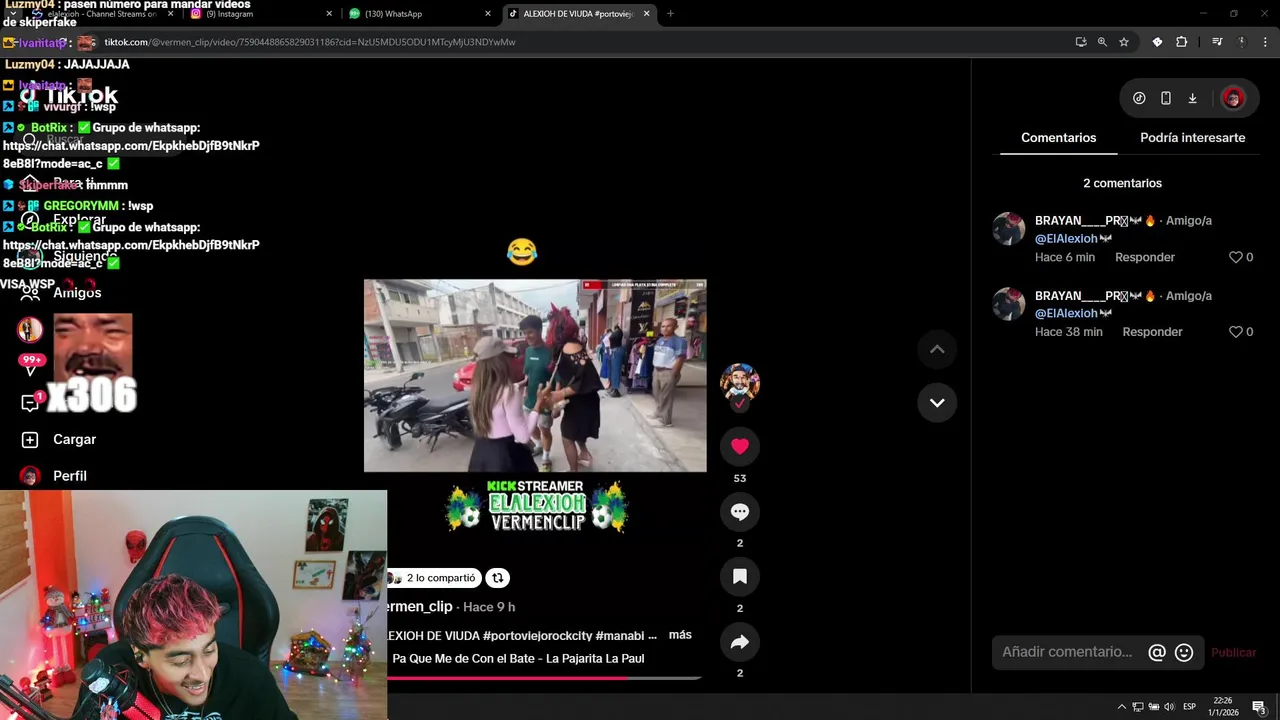Open the browser three-dot menu
The image size is (1280, 720).
tap(1266, 42)
